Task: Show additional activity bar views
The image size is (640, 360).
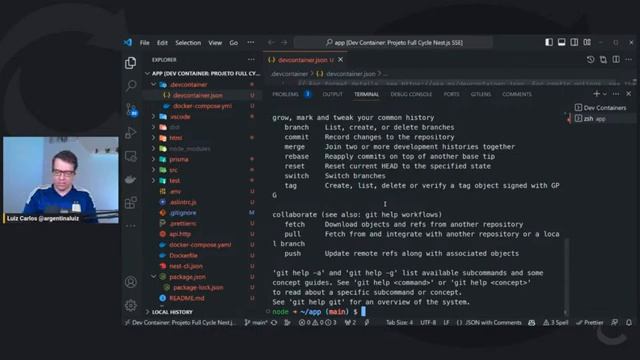Action: [131, 226]
